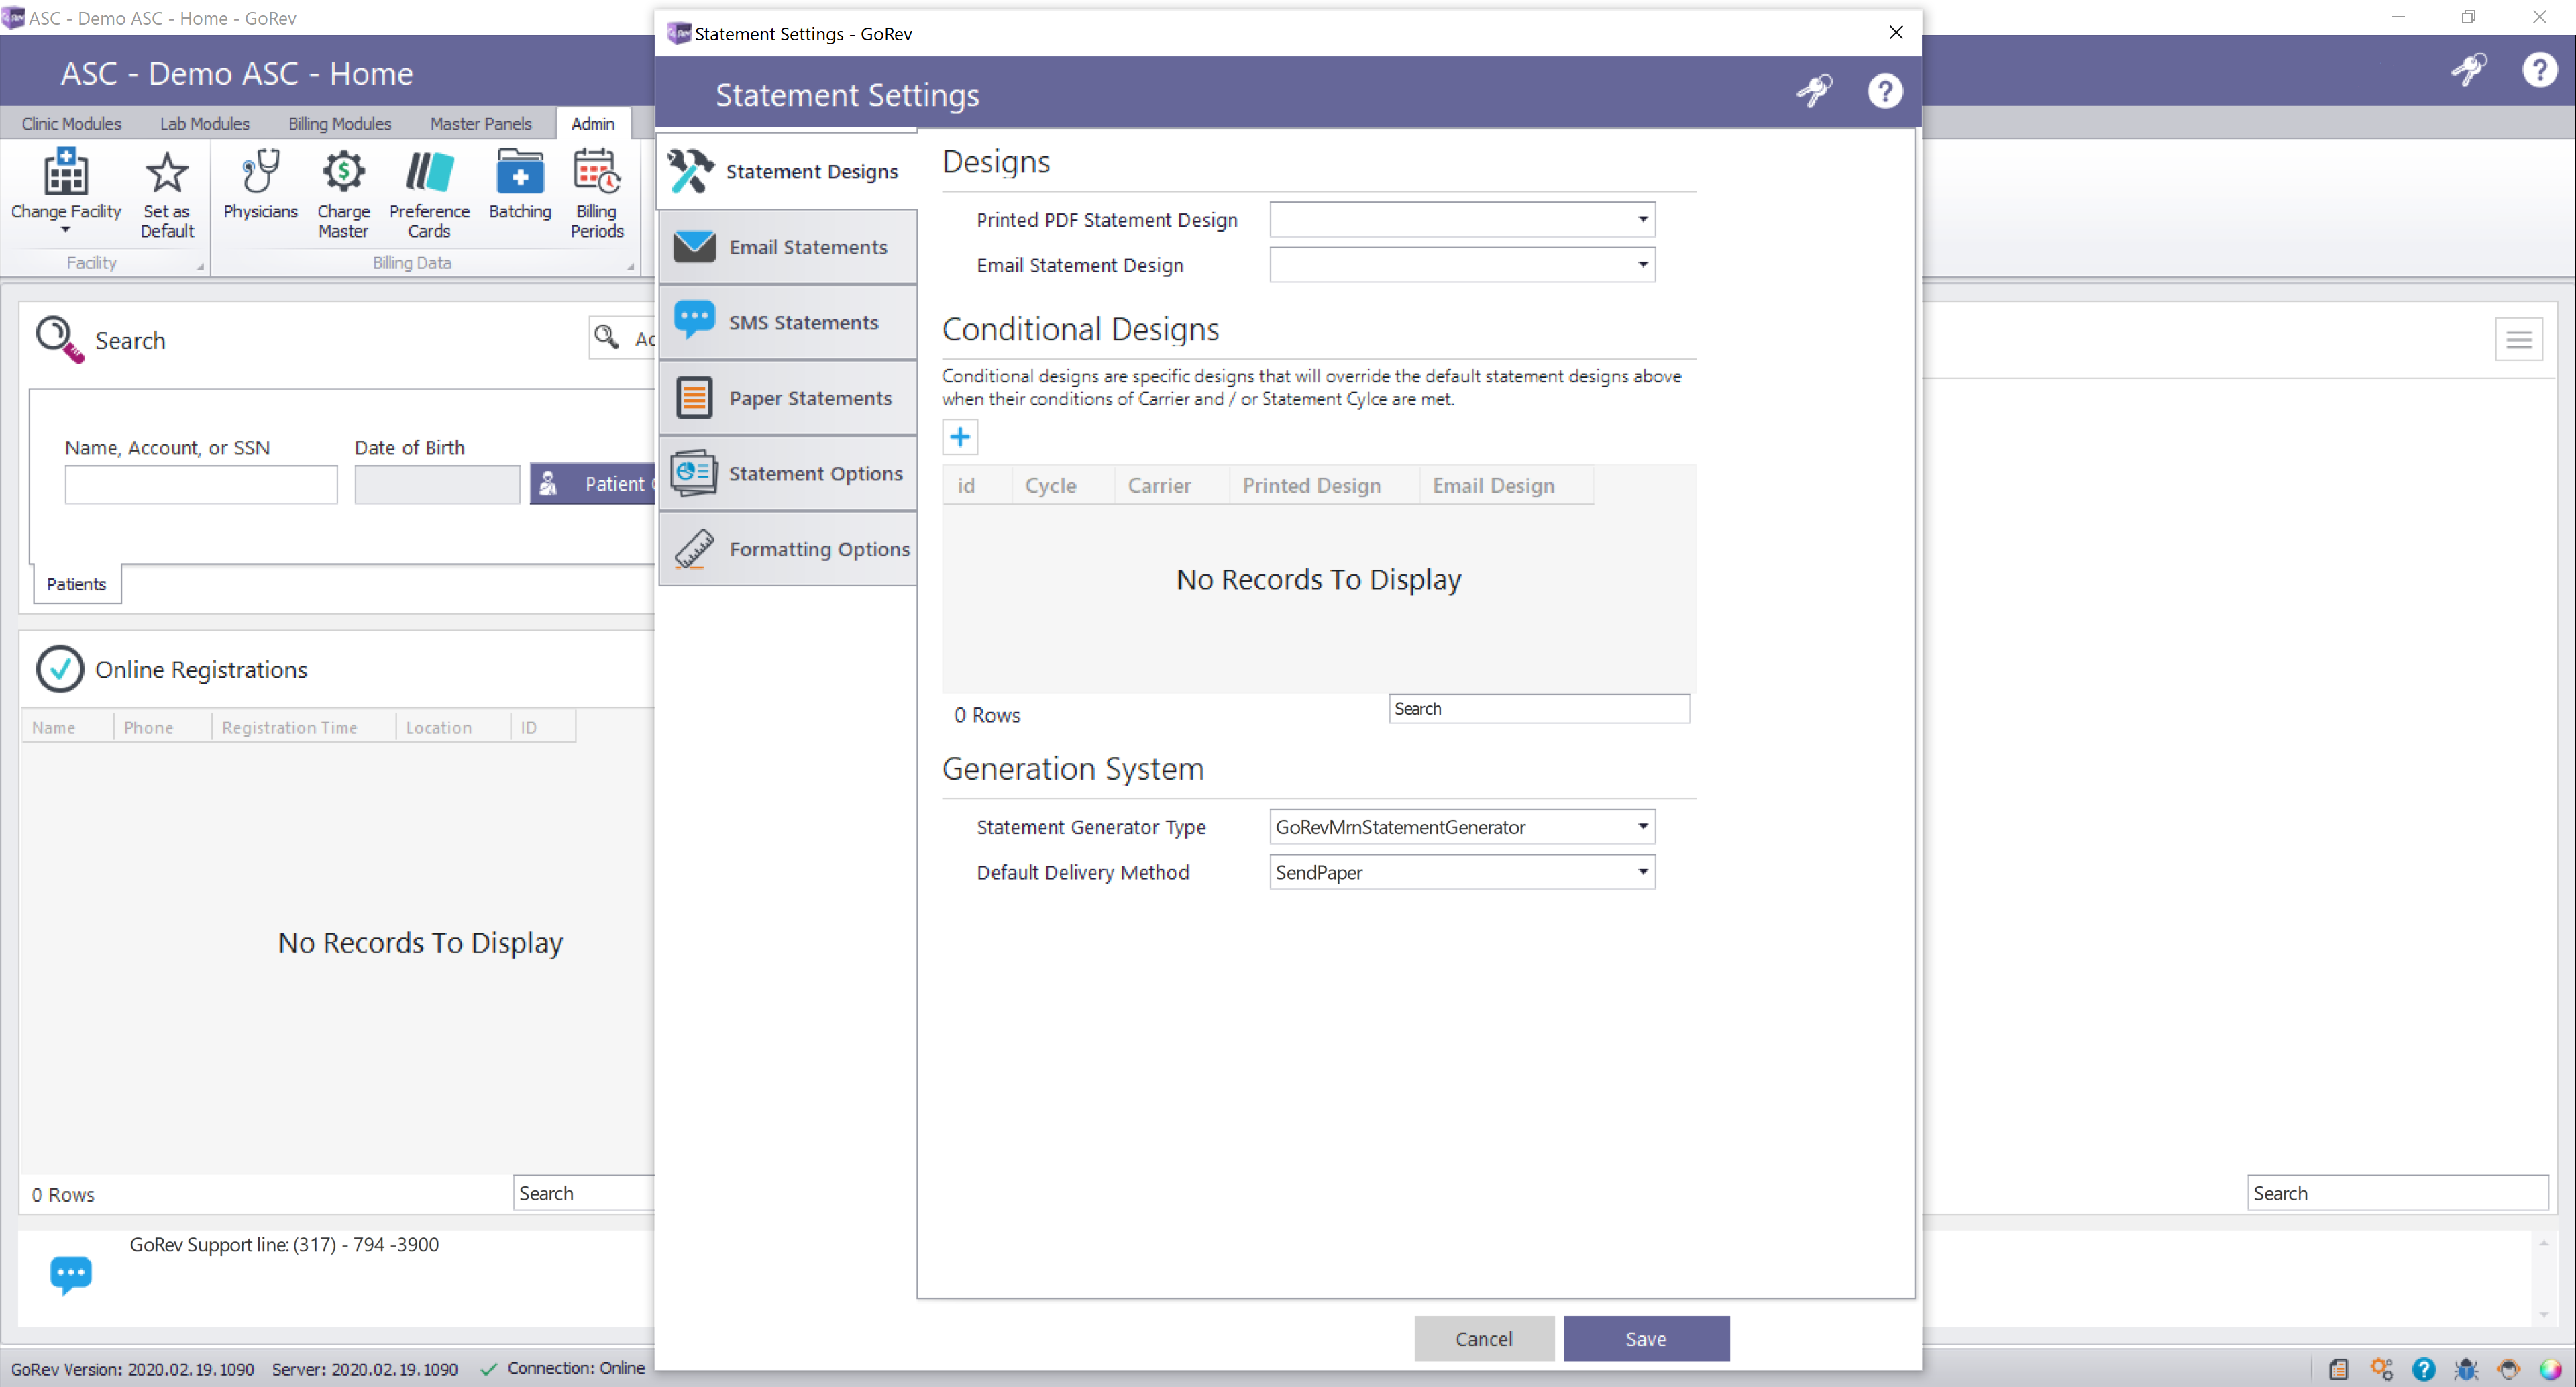Click the gears icon in status bar
Image resolution: width=2576 pixels, height=1387 pixels.
pos(2381,1369)
